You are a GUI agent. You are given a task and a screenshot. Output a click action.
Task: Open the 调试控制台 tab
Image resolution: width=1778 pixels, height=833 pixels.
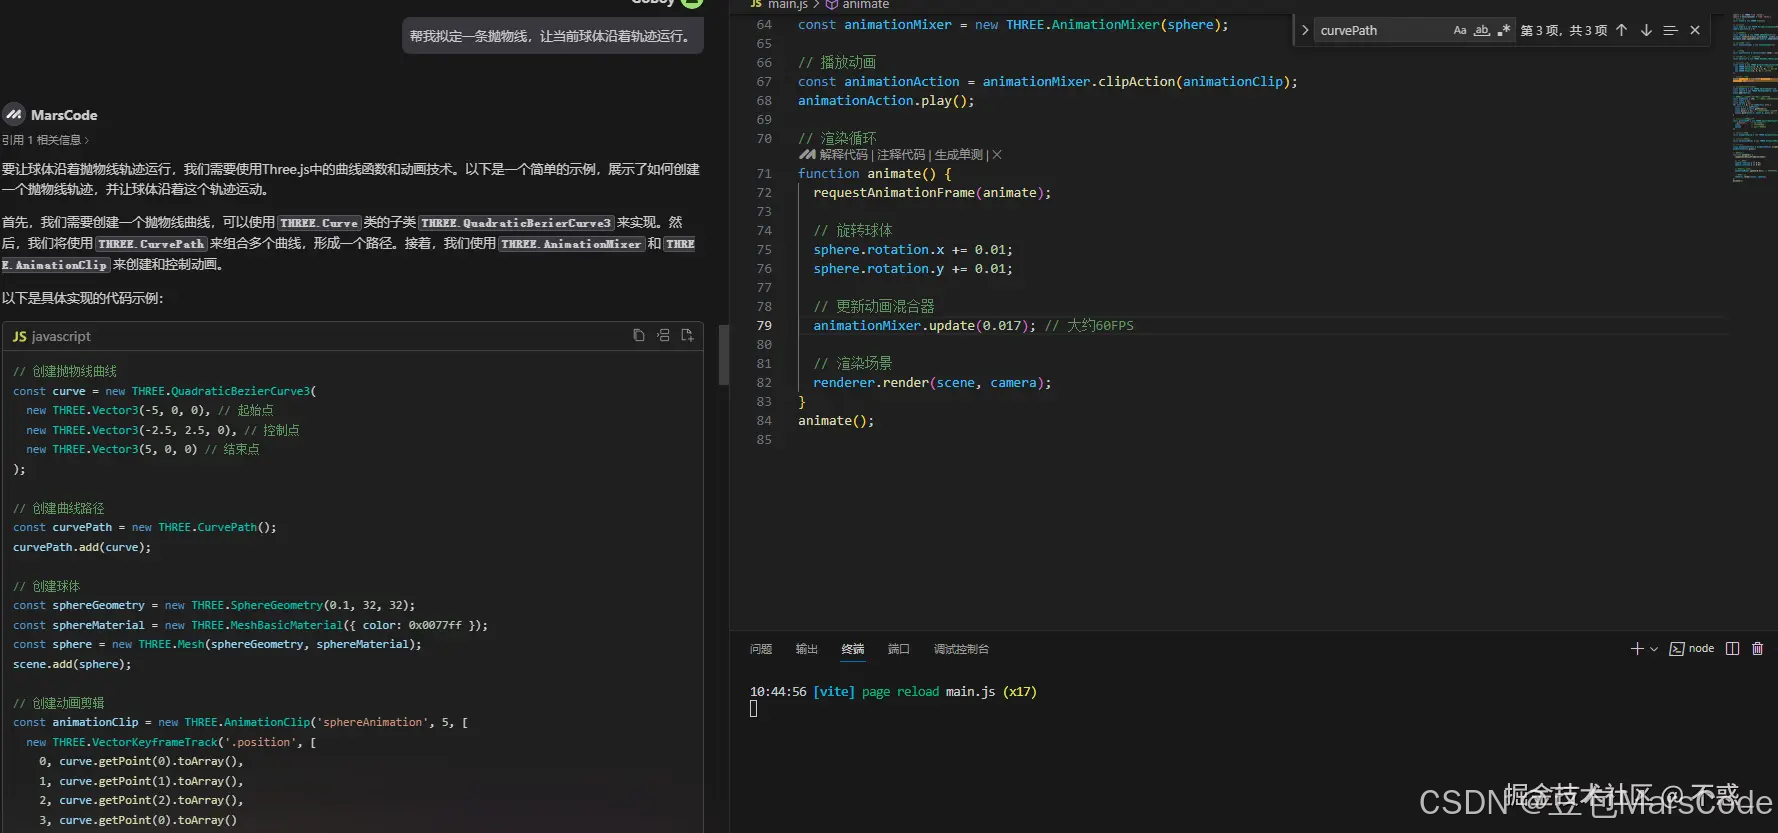click(961, 649)
